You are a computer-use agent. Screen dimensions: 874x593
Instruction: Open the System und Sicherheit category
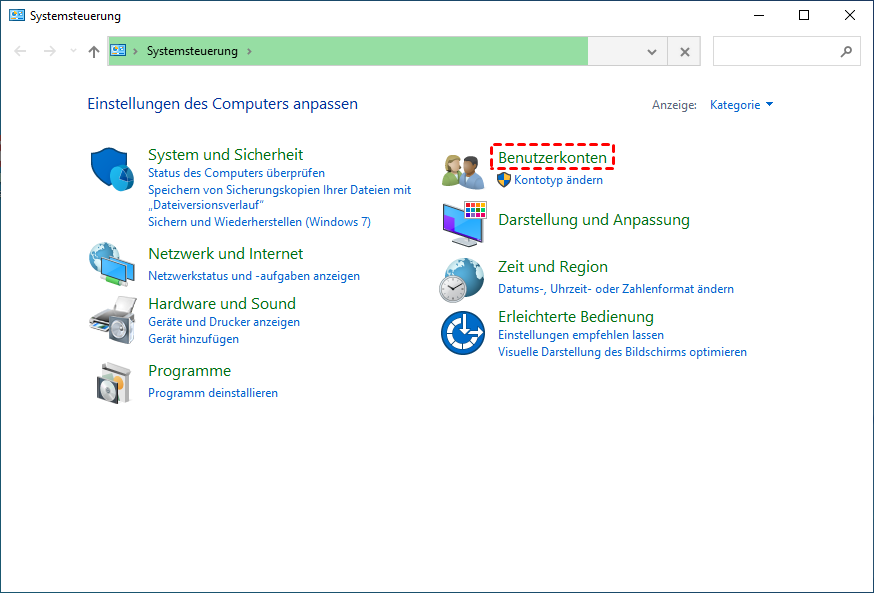point(226,154)
